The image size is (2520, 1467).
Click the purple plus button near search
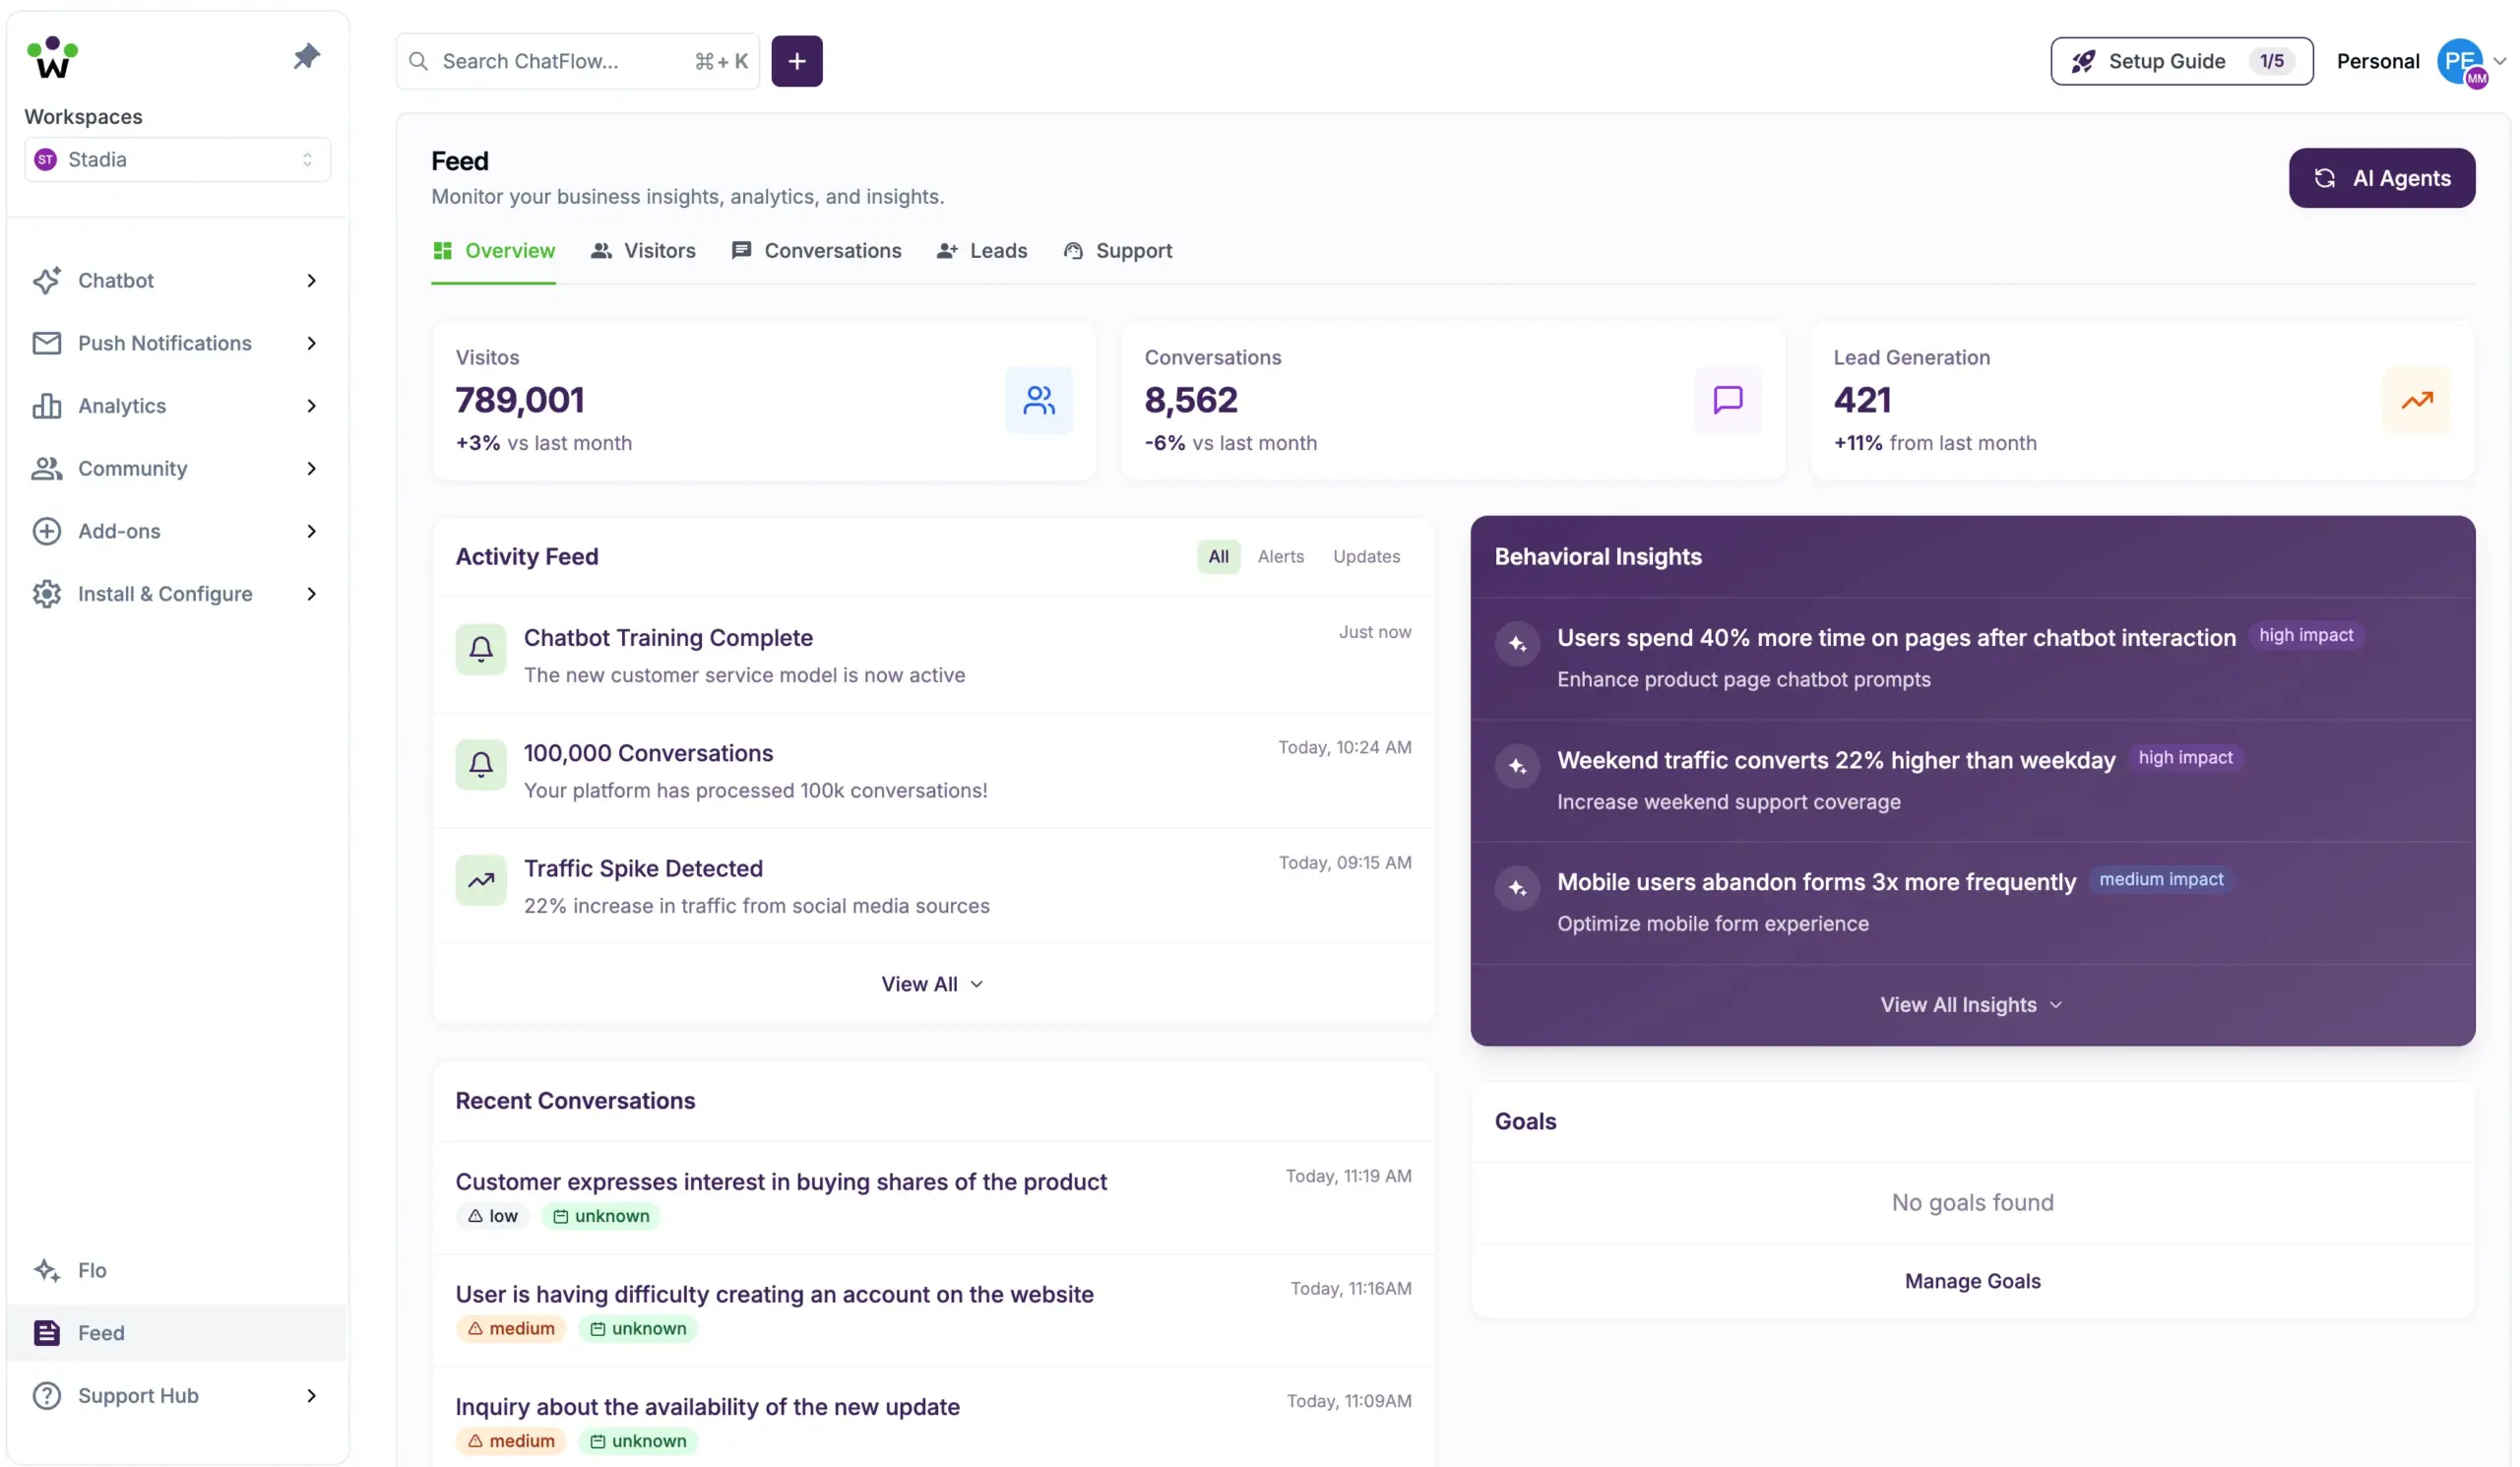click(796, 61)
